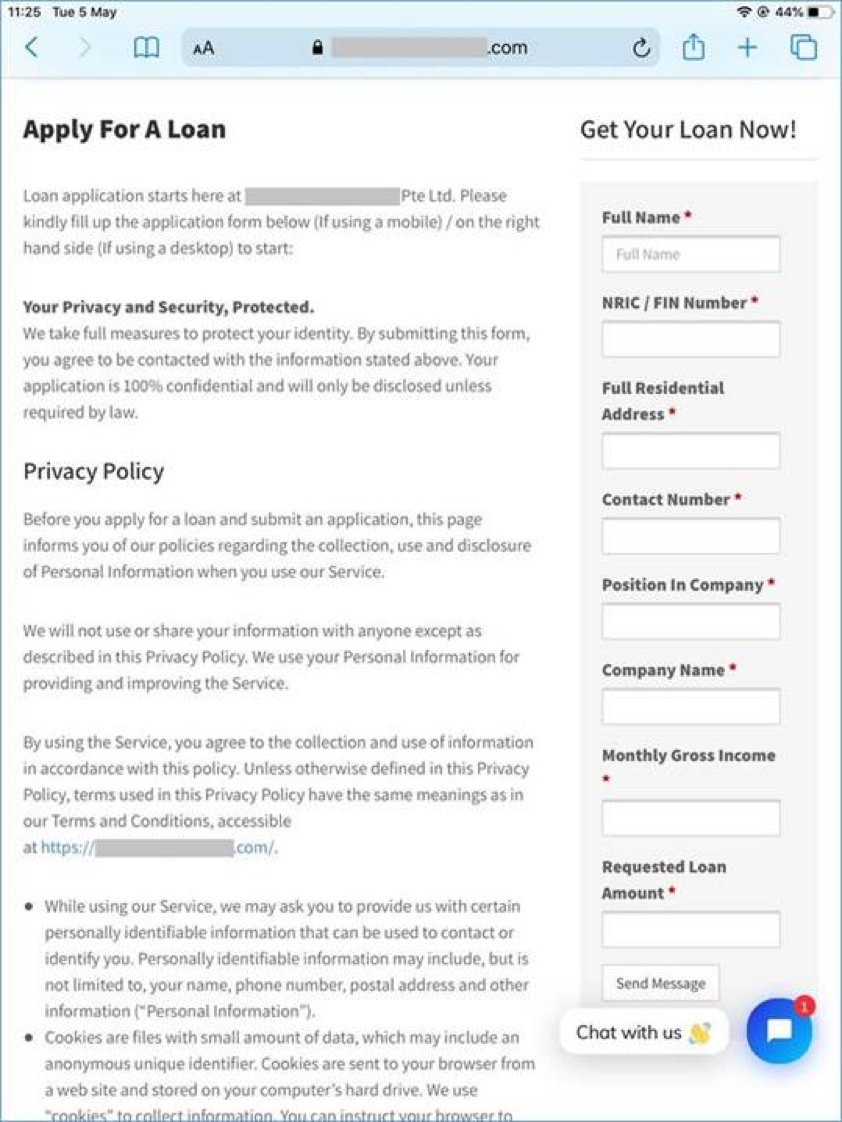842x1122 pixels.
Task: Click the Requested Loan Amount field
Action: 690,929
